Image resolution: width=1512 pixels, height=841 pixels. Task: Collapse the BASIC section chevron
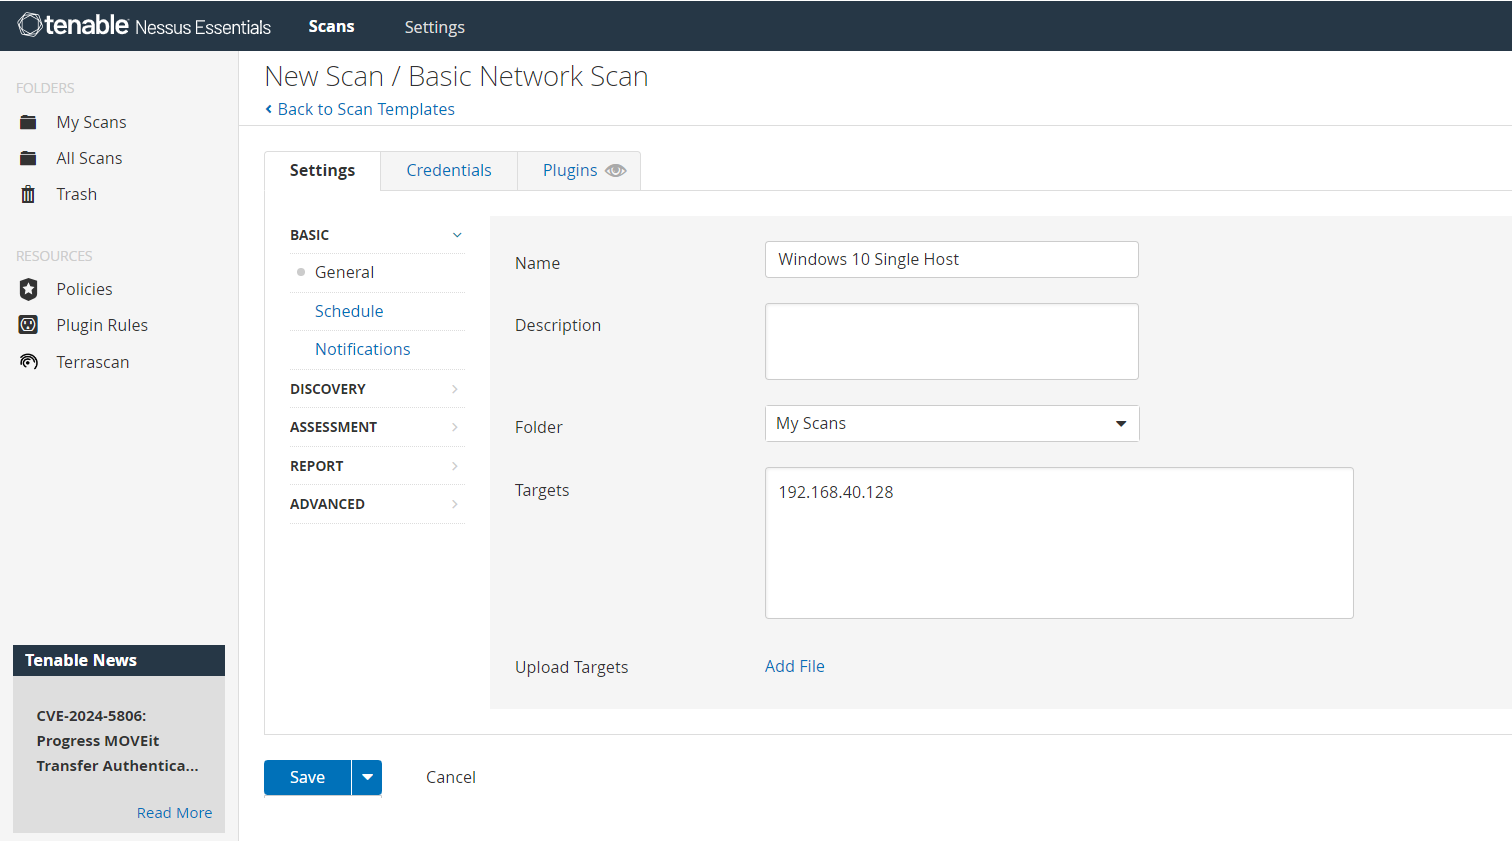457,235
